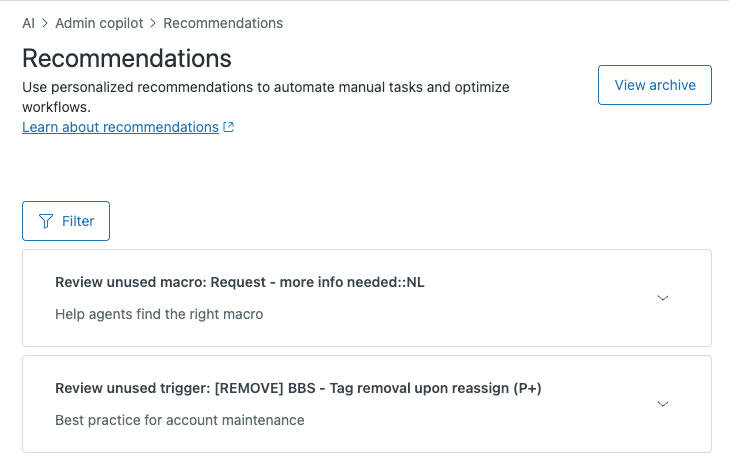Click the external-link icon beside Learn about recommendations
Viewport: 729px width, 461px height.
(229, 127)
